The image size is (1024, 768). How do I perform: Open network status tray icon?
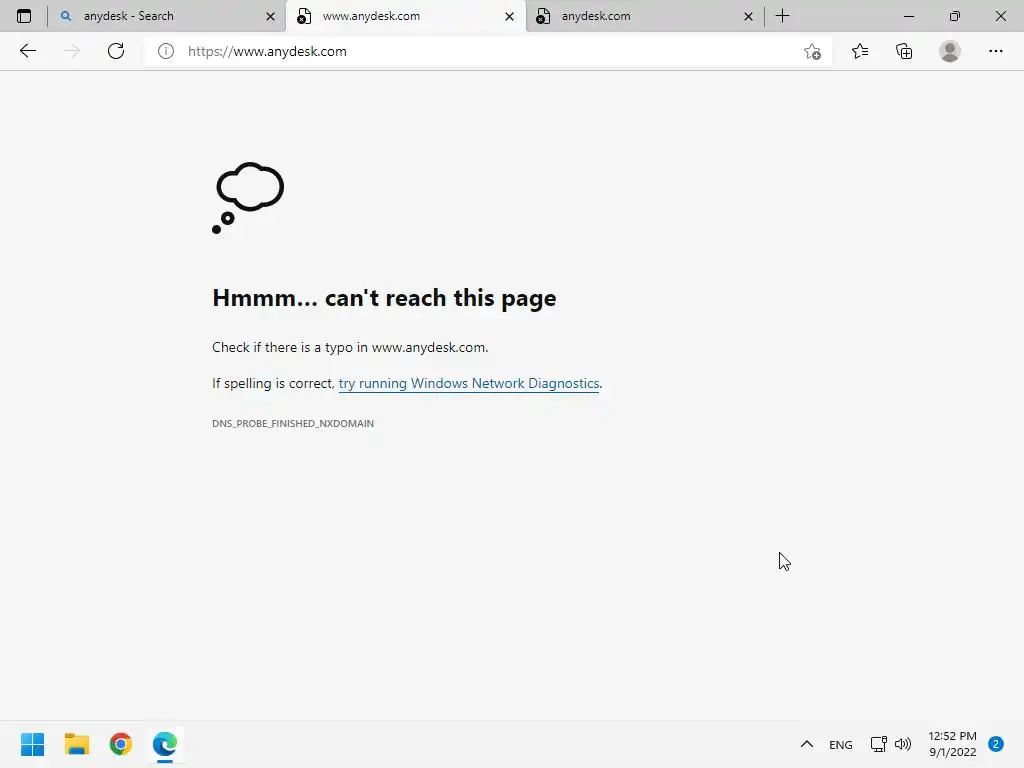[x=878, y=744]
